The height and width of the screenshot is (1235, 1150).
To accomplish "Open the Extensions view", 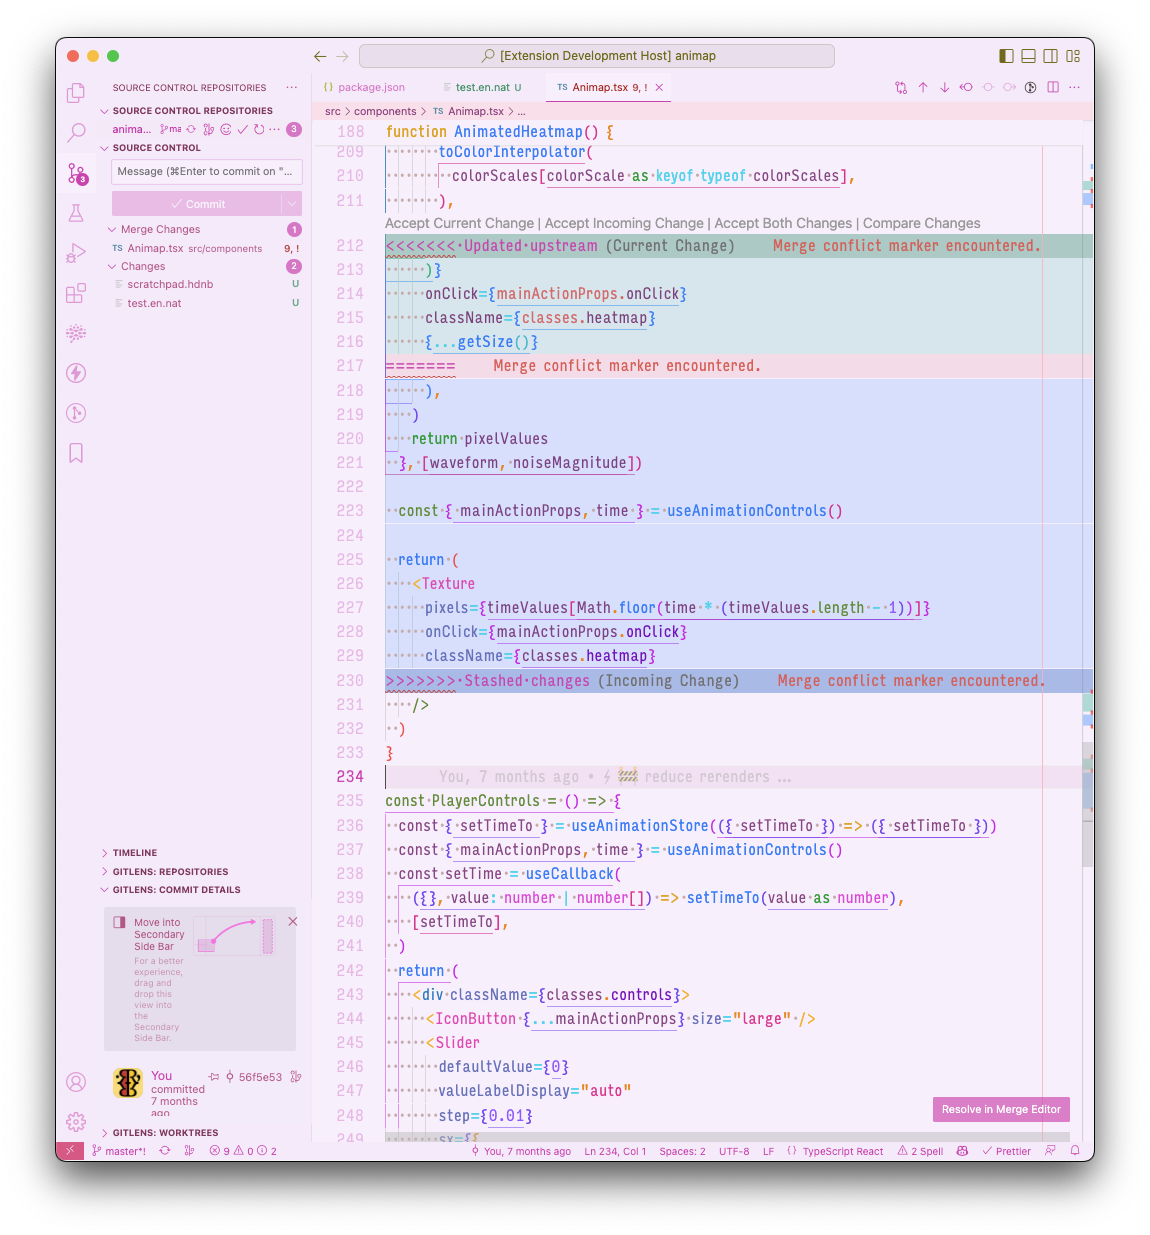I will 76,293.
